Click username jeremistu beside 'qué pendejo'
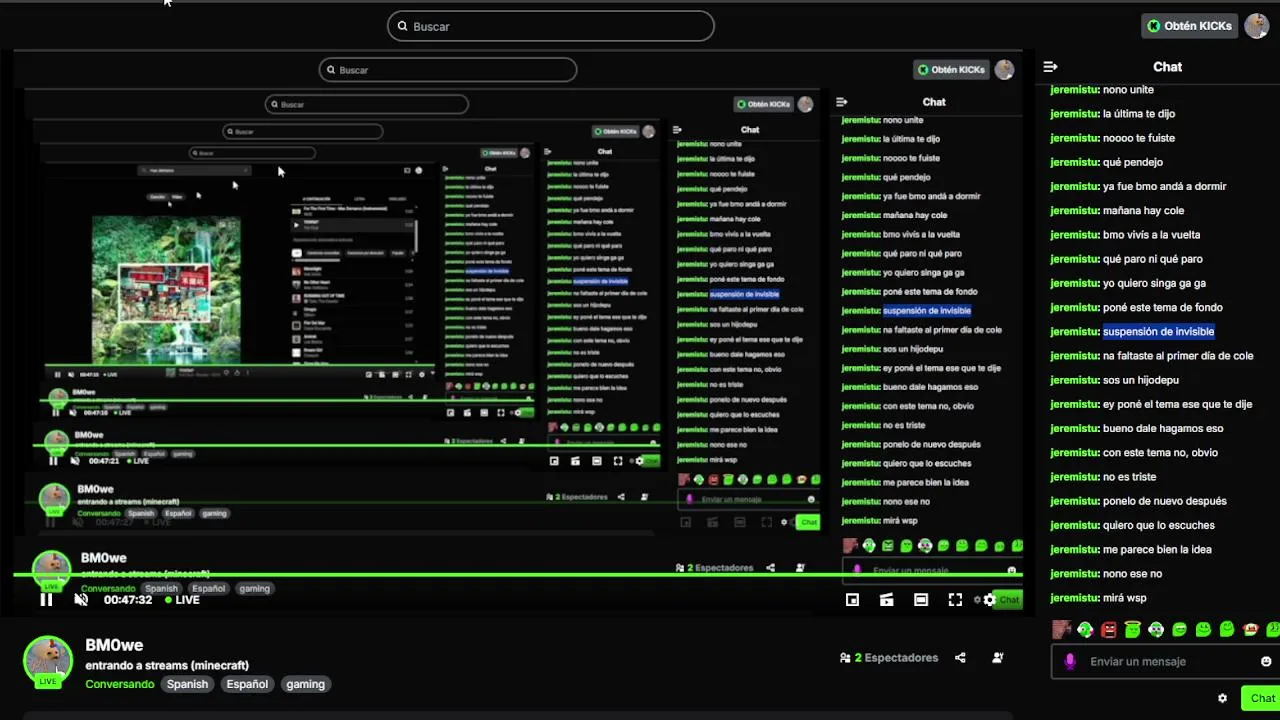 (1075, 162)
